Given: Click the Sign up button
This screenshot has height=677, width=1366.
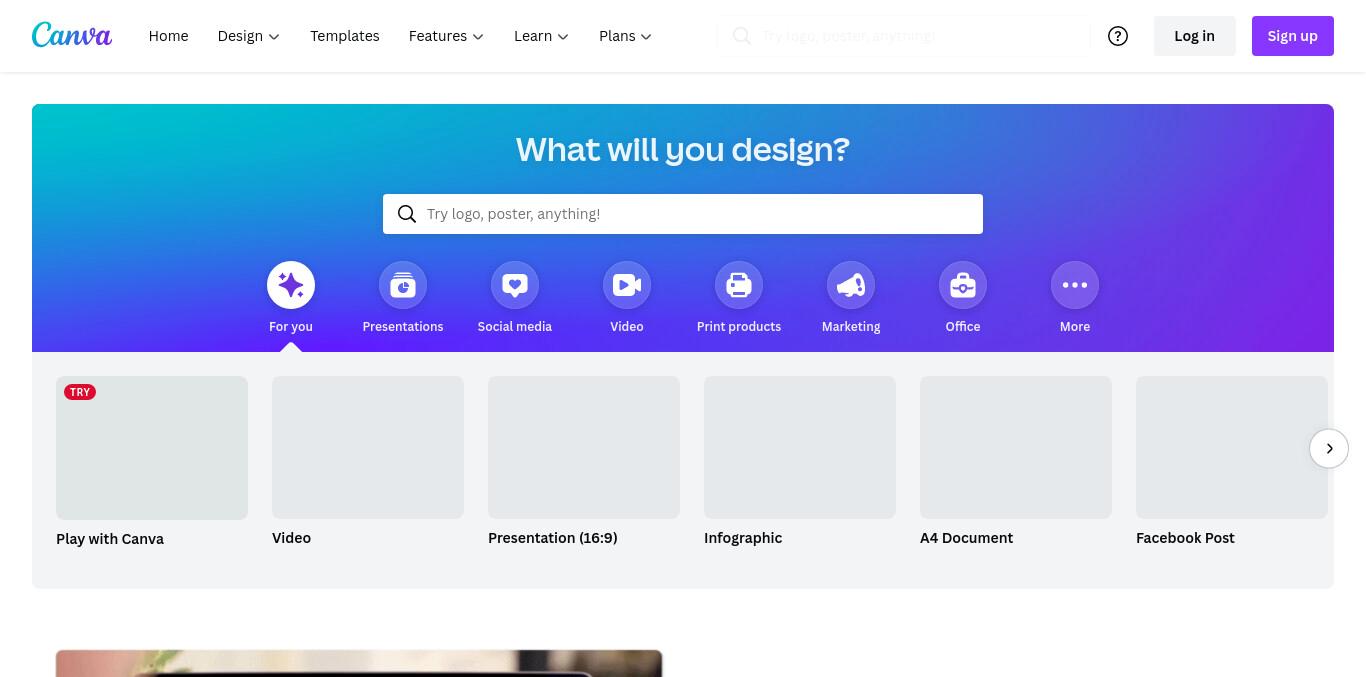Looking at the screenshot, I should point(1293,36).
